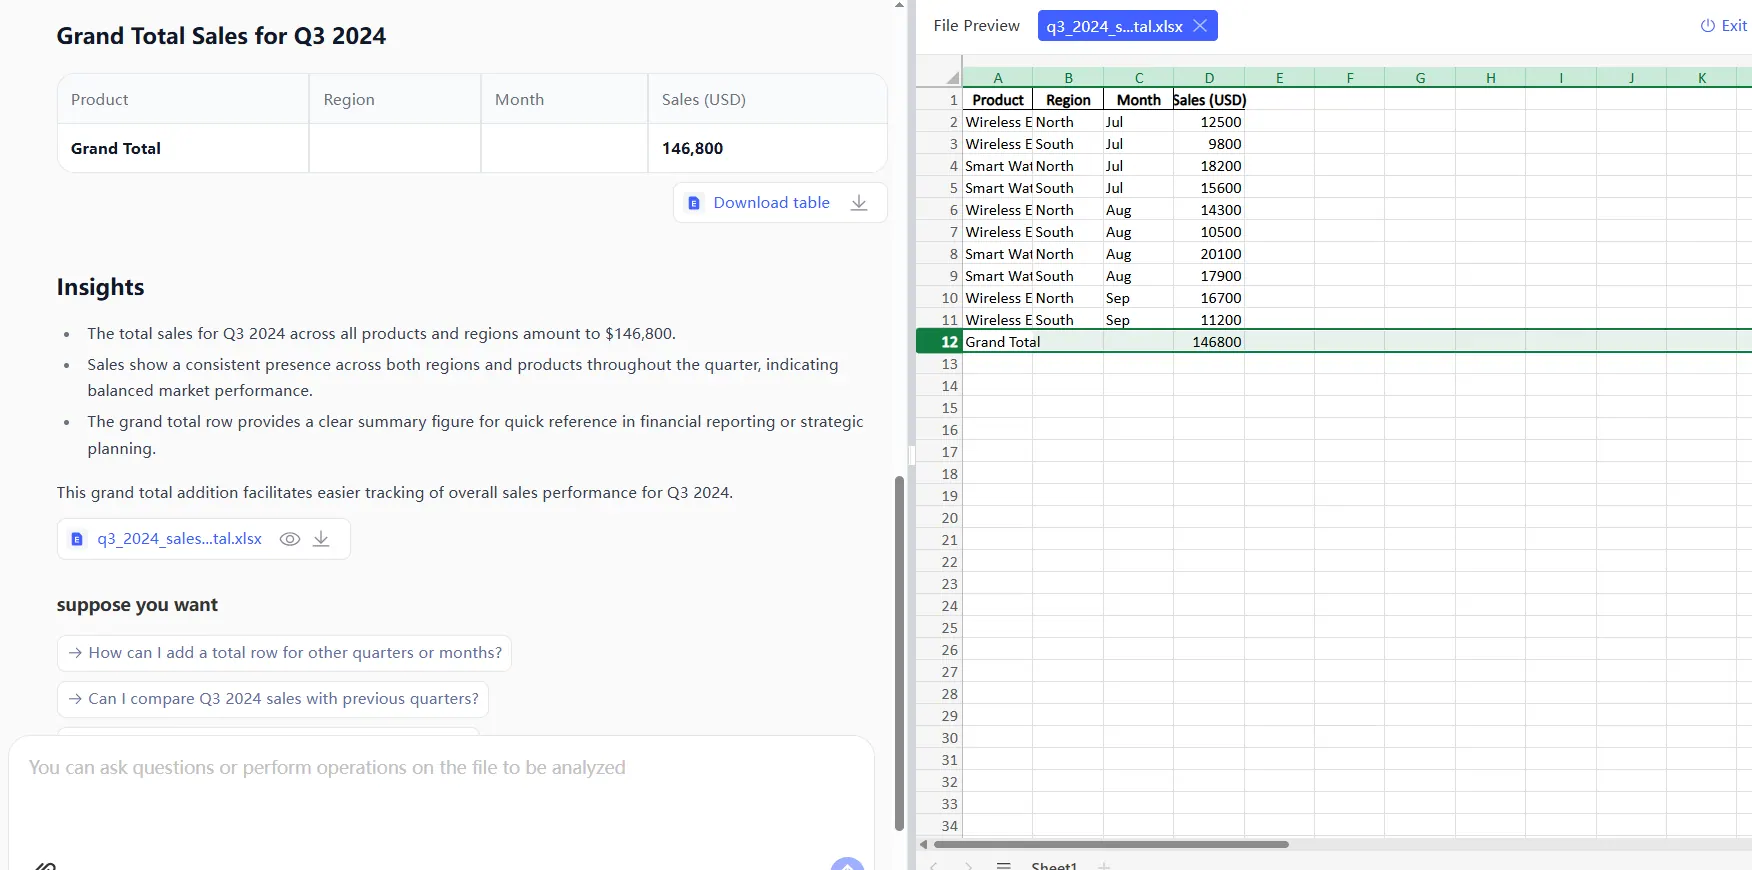Screen dimensions: 1752x870
Task: Click the chat panel vertical scrollbar
Action: 899,650
